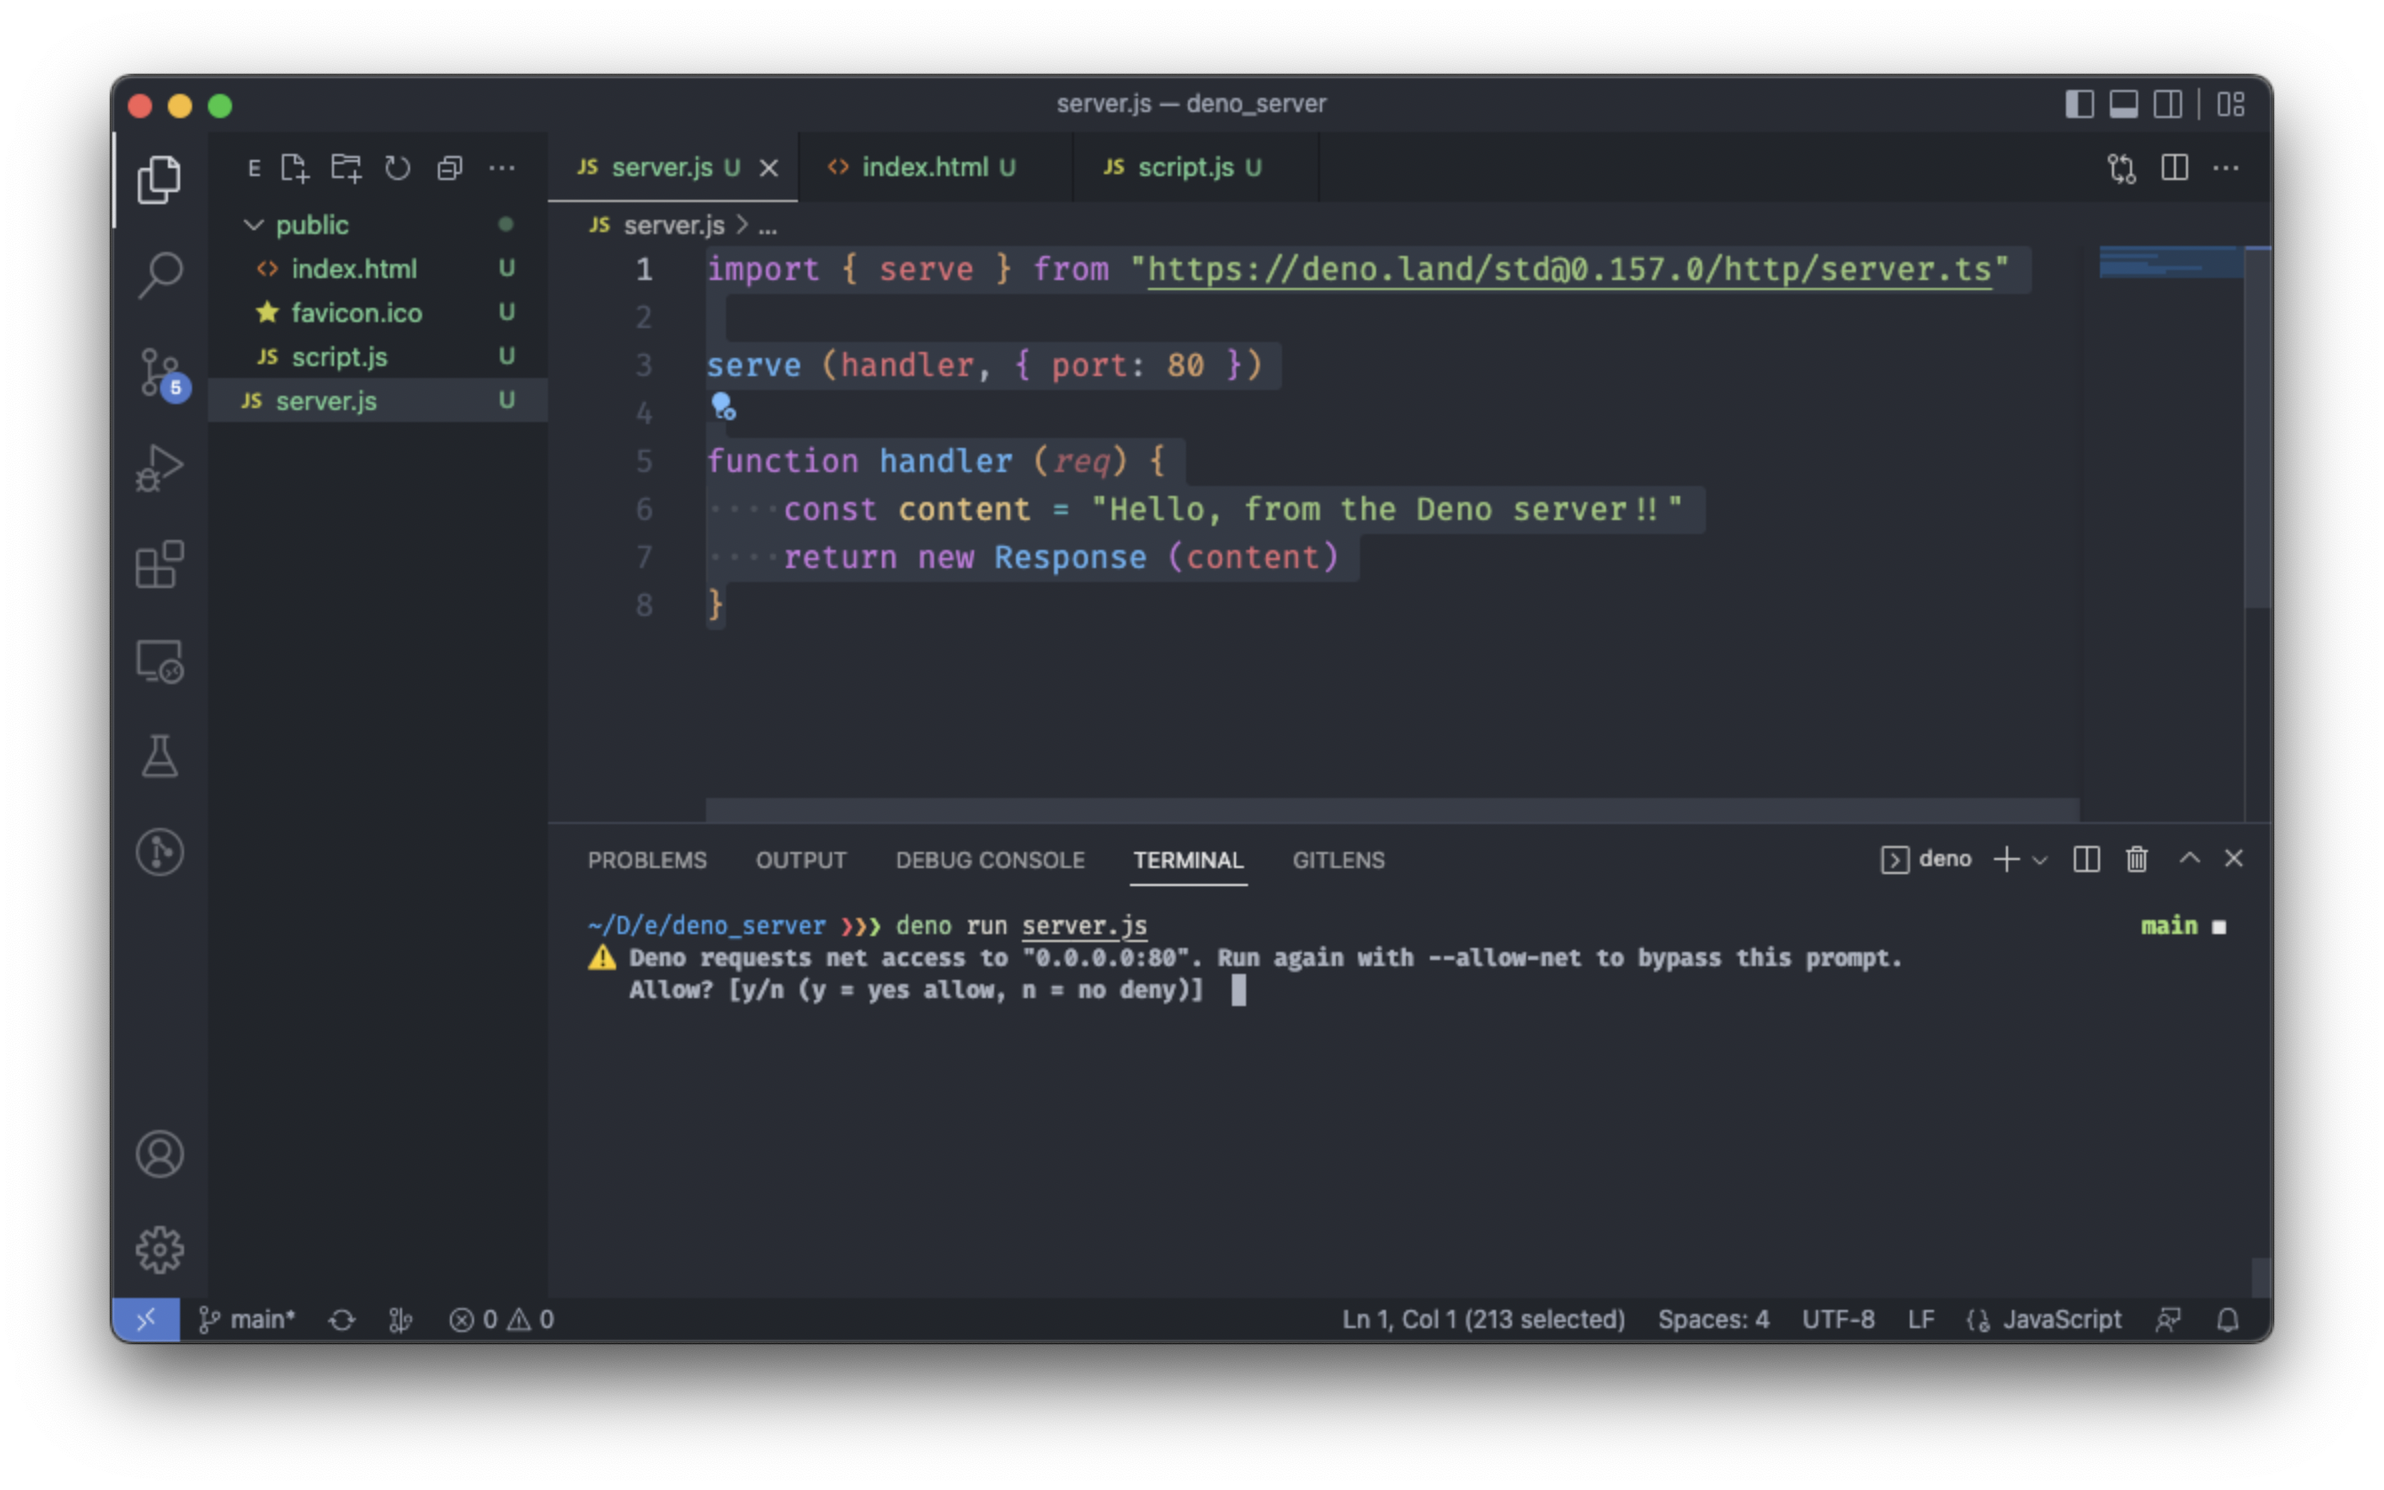Open the Extensions view
Viewport: 2384px width, 1490px height.
click(x=159, y=564)
